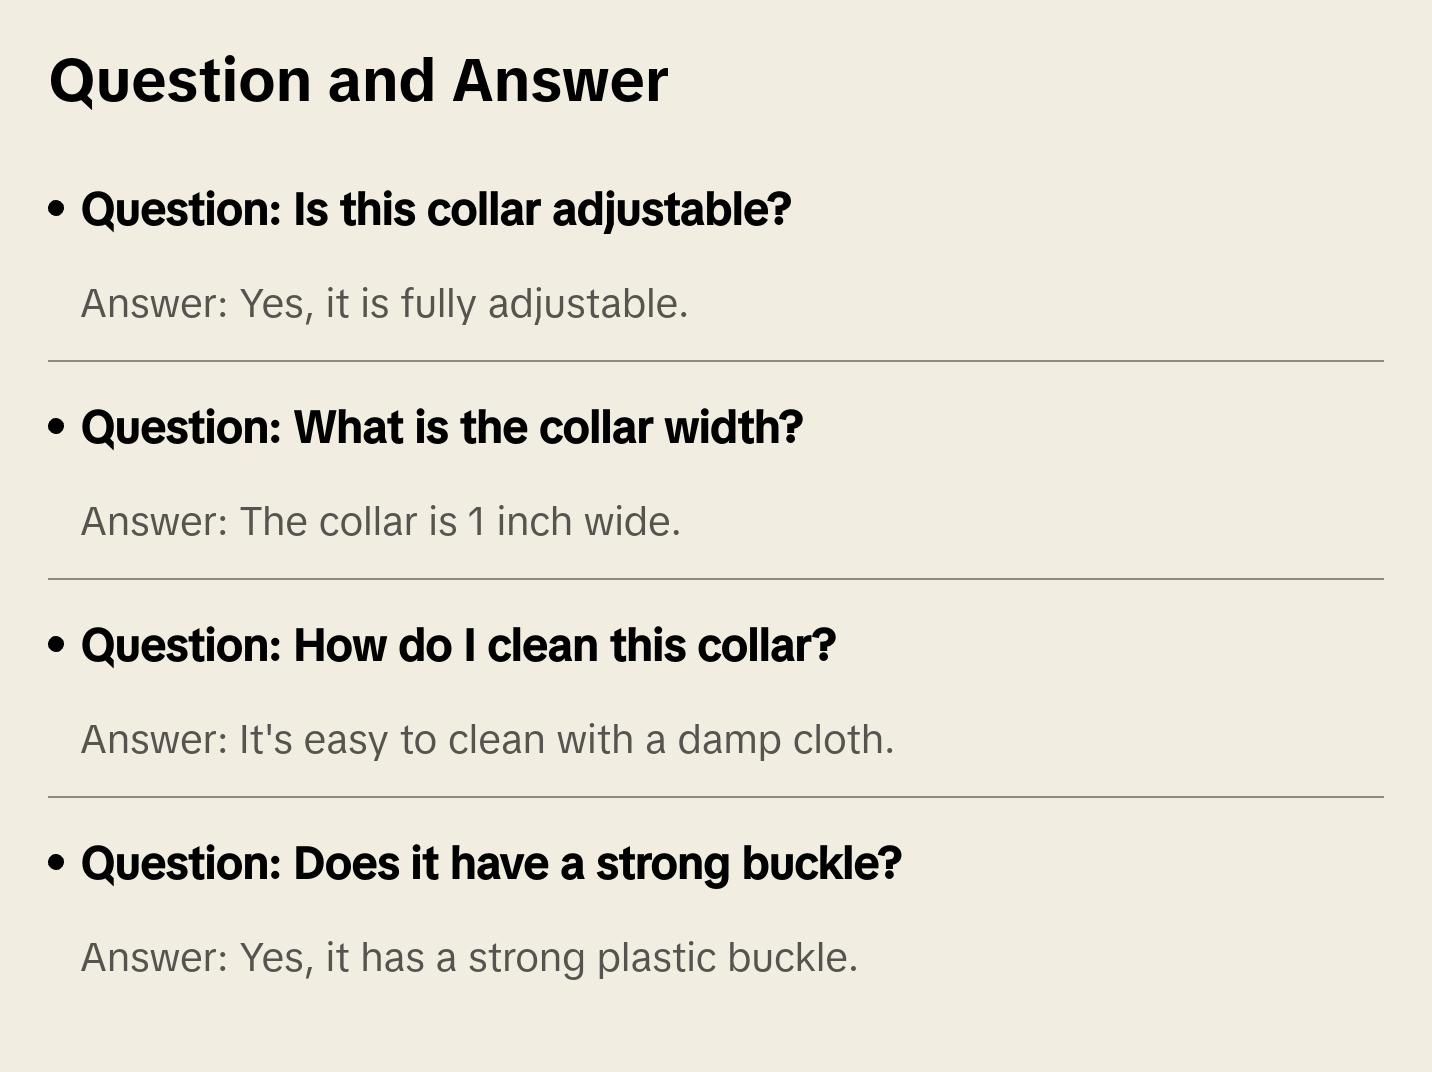Click the bullet beside the clean collar question

(57, 645)
